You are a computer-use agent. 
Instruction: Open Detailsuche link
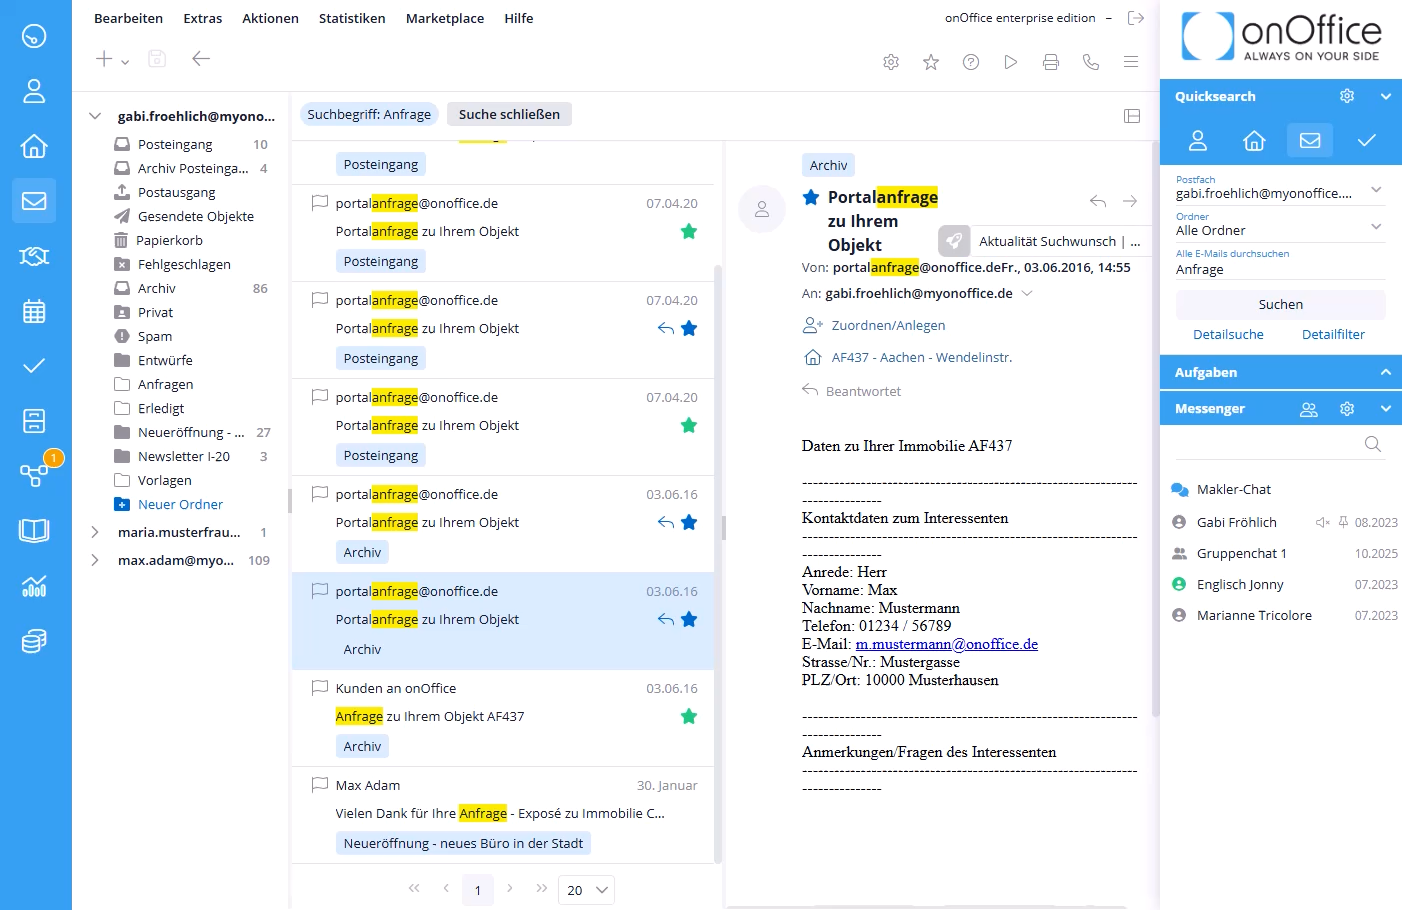click(x=1228, y=334)
